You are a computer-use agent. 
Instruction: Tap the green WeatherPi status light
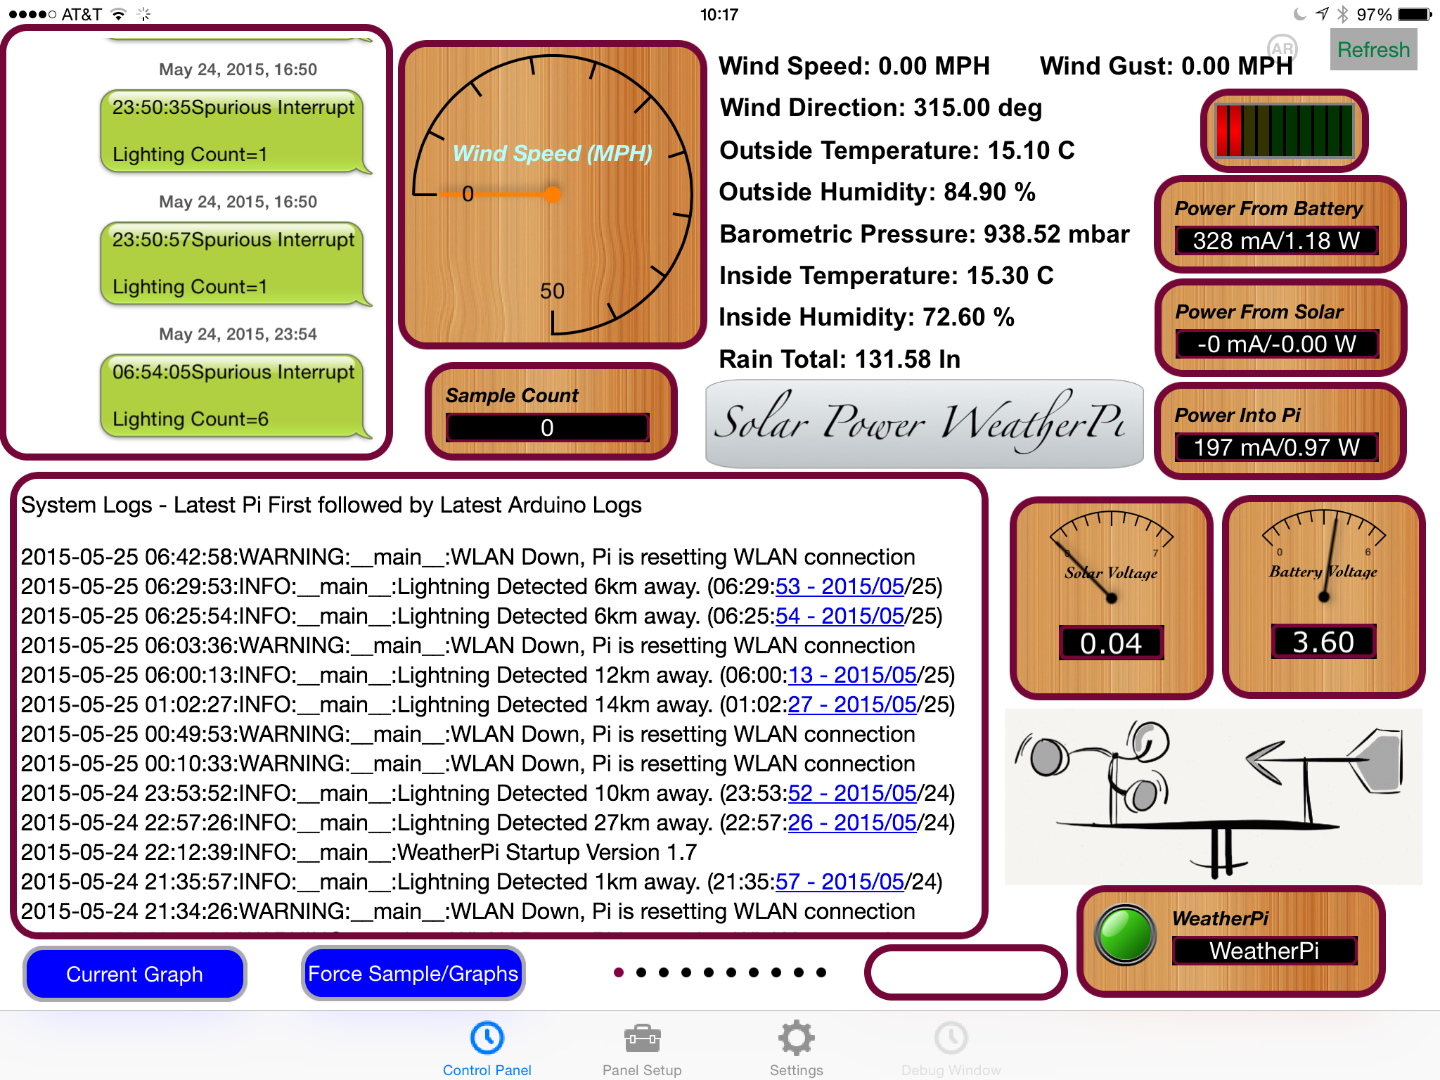(x=1125, y=936)
